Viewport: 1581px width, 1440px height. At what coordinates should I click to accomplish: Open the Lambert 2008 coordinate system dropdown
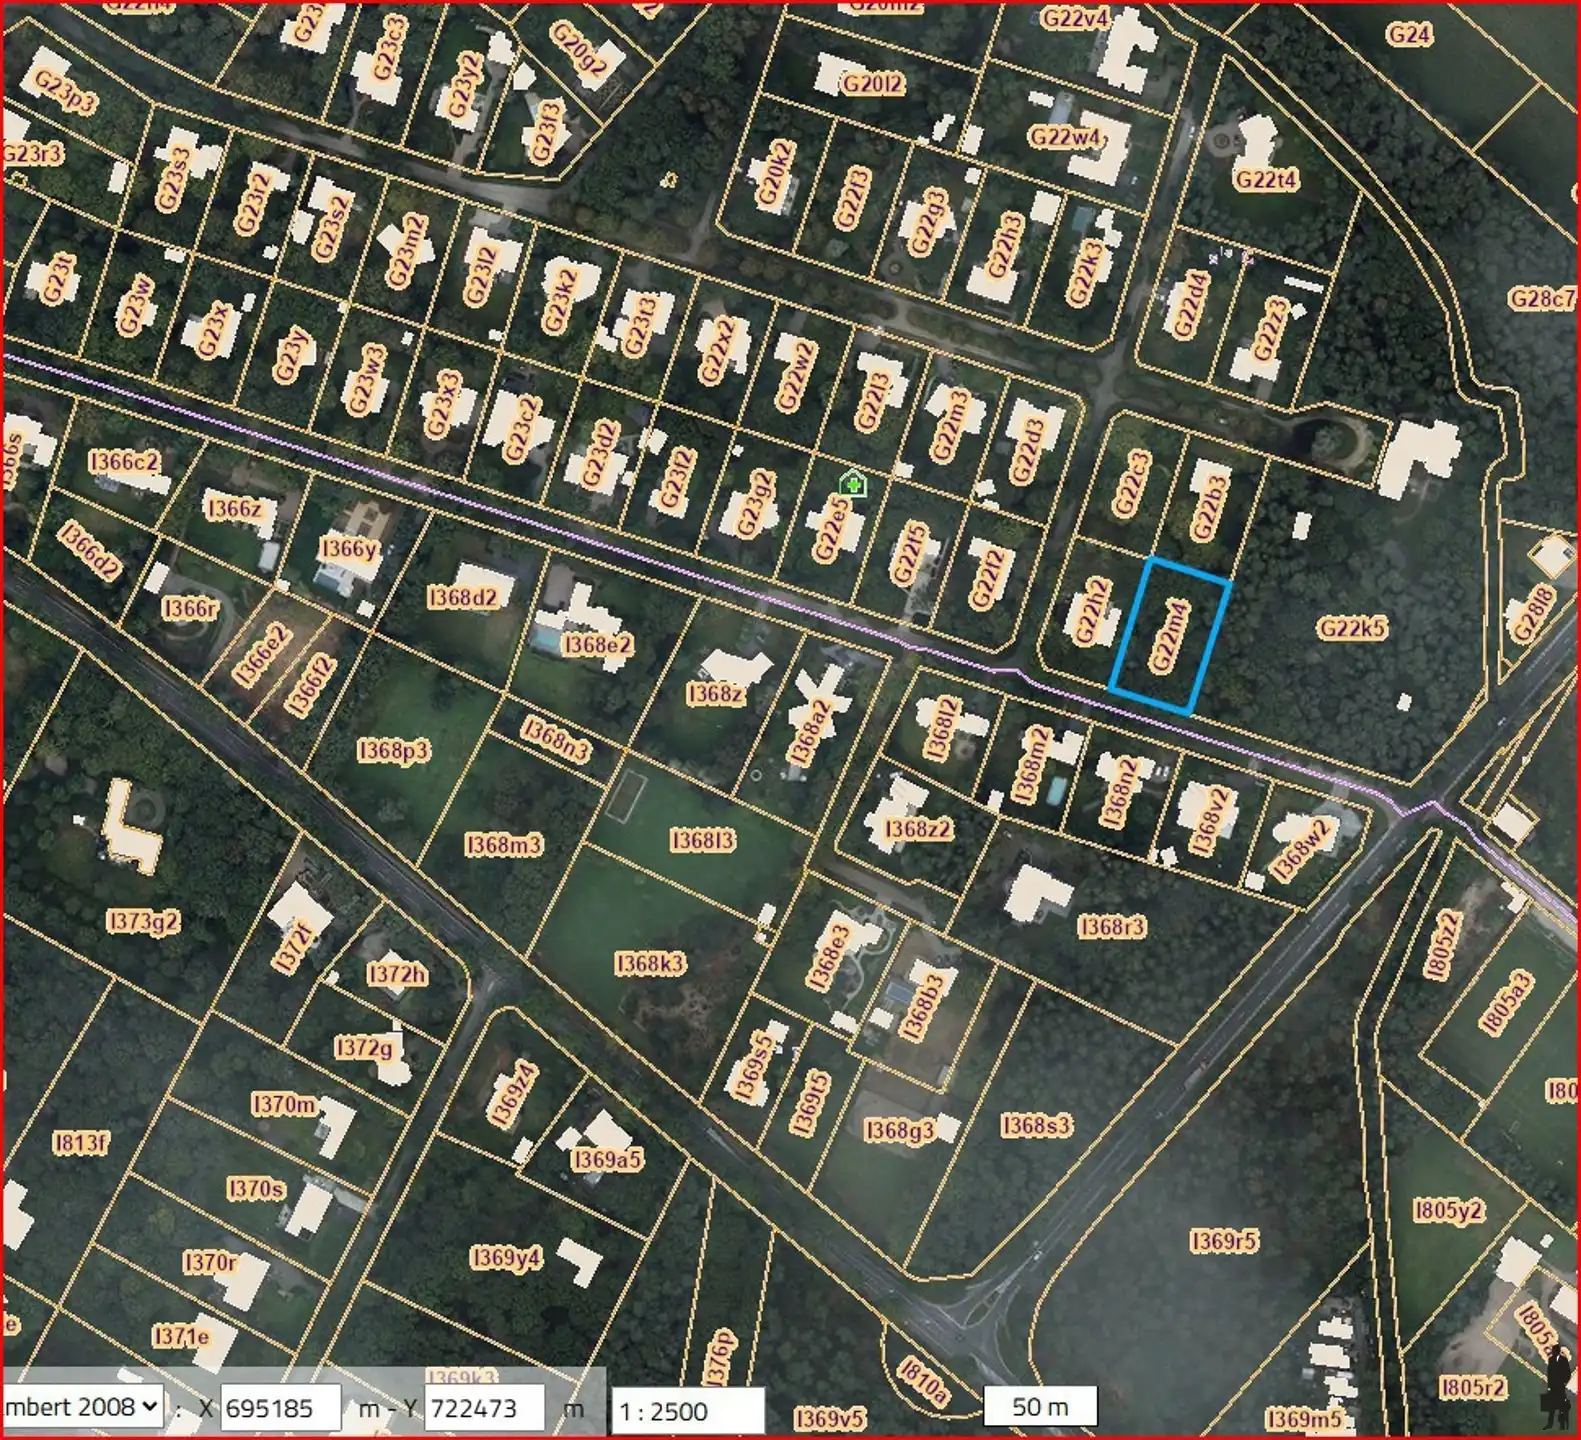point(82,1407)
